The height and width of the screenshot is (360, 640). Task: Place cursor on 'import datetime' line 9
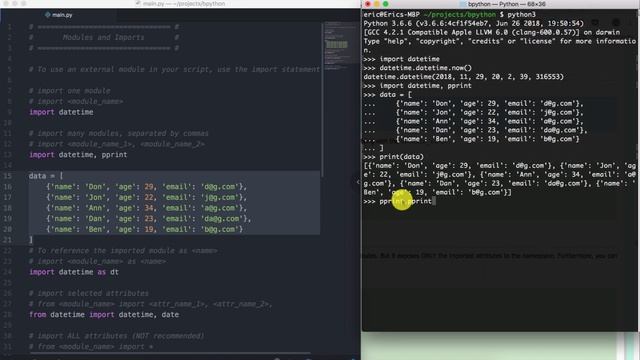61,112
